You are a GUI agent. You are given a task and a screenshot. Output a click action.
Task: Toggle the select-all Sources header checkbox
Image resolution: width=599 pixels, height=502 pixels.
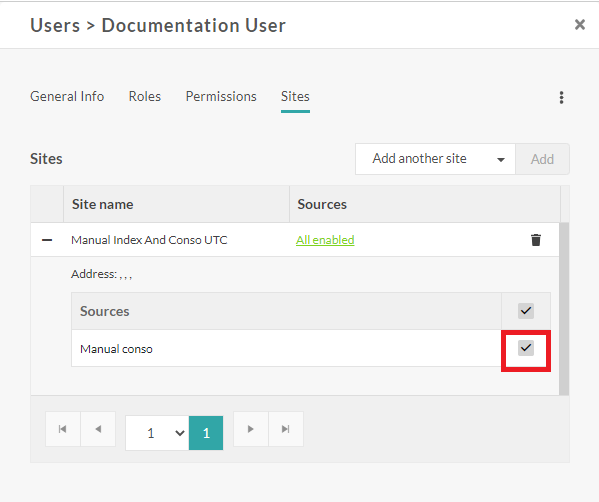click(526, 311)
